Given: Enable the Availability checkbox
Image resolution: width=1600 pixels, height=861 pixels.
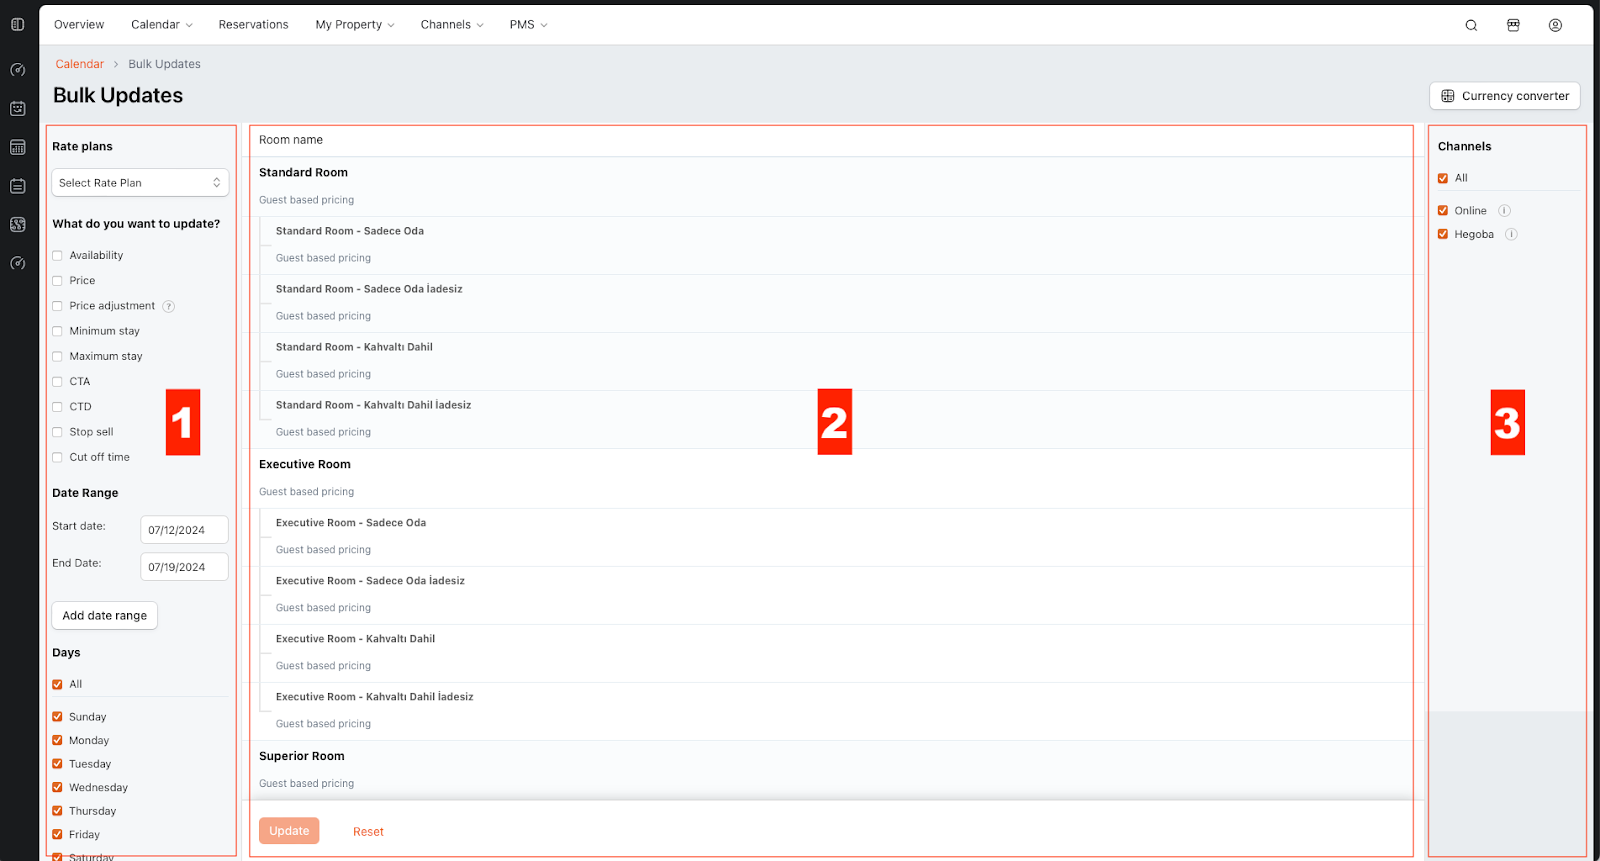Looking at the screenshot, I should (x=58, y=256).
